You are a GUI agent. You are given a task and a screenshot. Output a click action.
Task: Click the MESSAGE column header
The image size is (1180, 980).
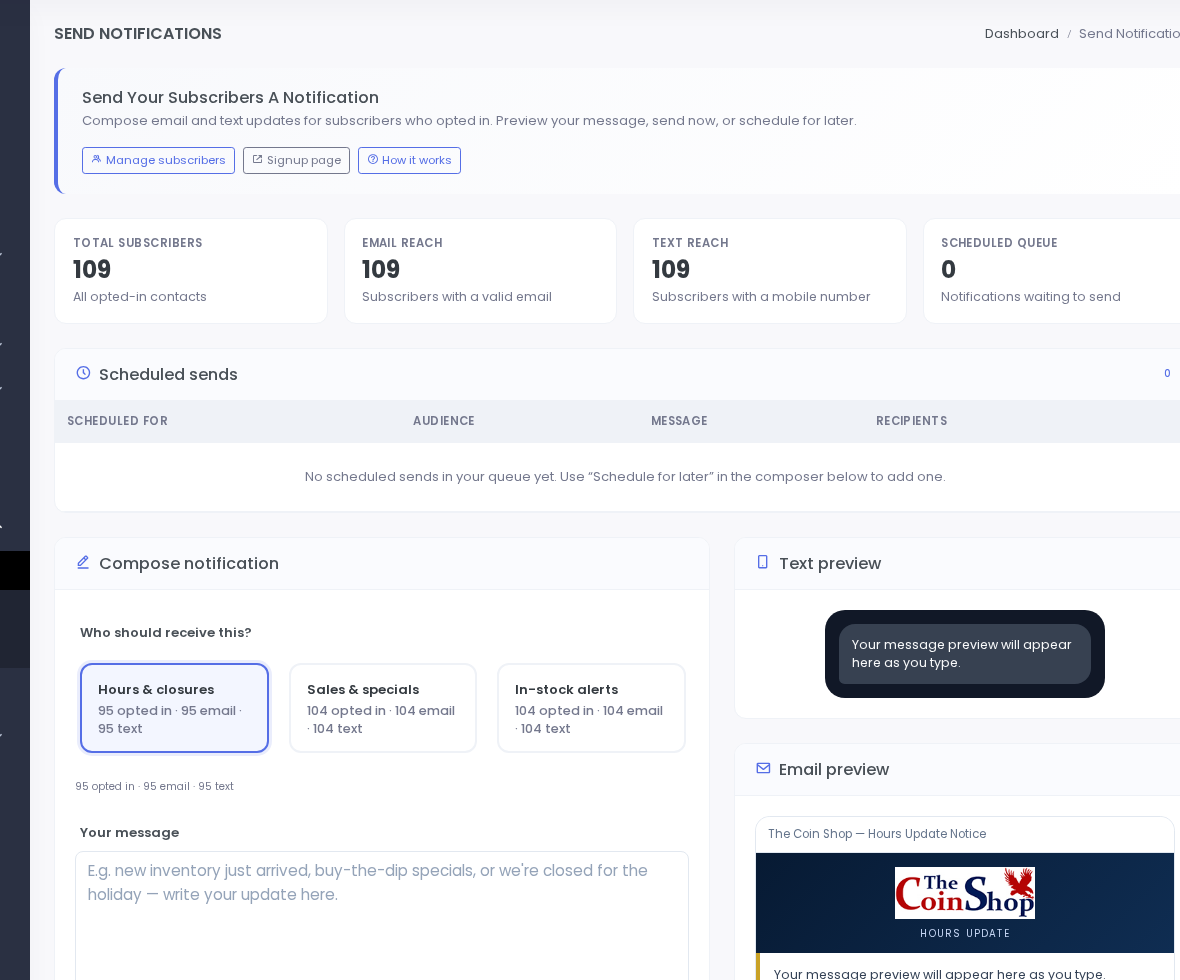tap(680, 421)
